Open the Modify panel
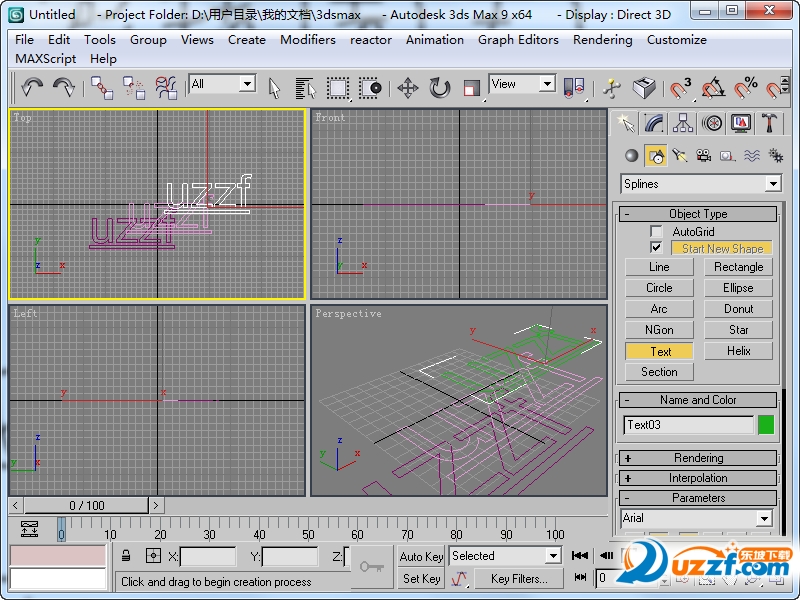 [x=655, y=122]
